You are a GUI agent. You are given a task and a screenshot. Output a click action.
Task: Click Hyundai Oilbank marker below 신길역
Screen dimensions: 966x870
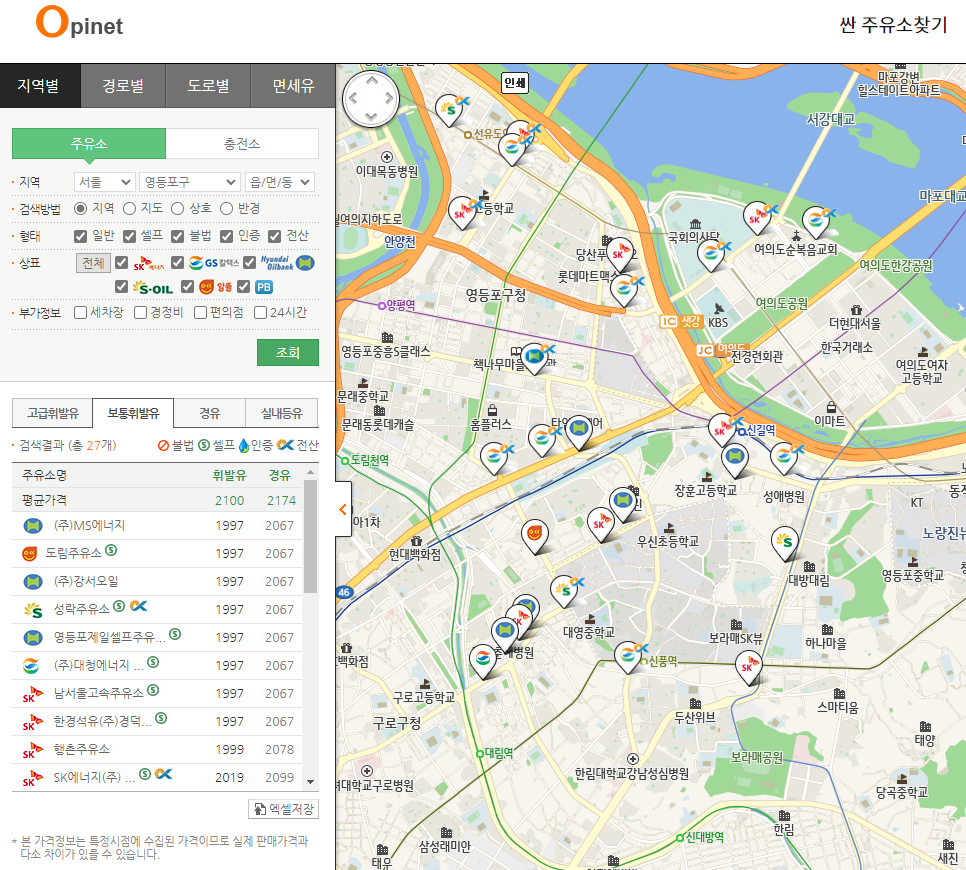click(x=735, y=460)
